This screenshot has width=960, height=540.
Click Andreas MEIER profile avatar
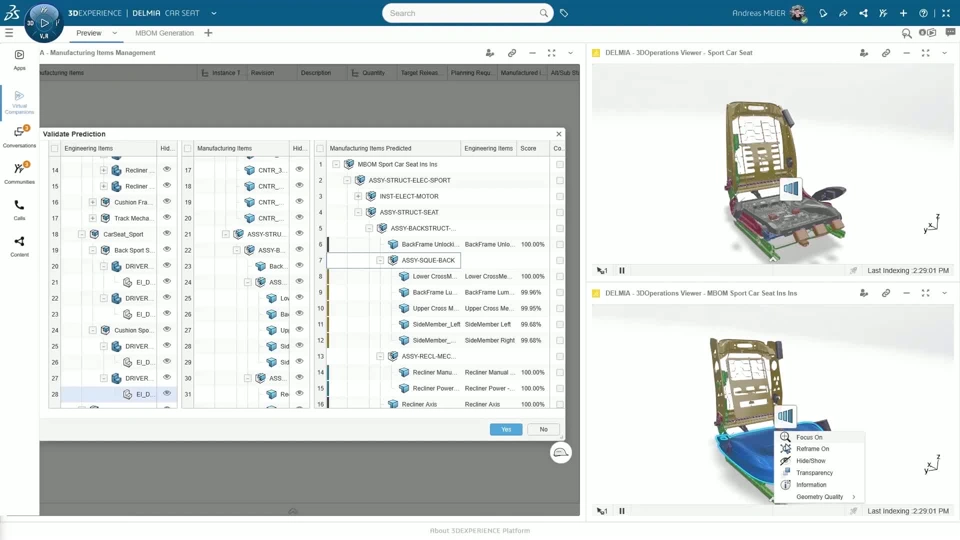click(797, 13)
